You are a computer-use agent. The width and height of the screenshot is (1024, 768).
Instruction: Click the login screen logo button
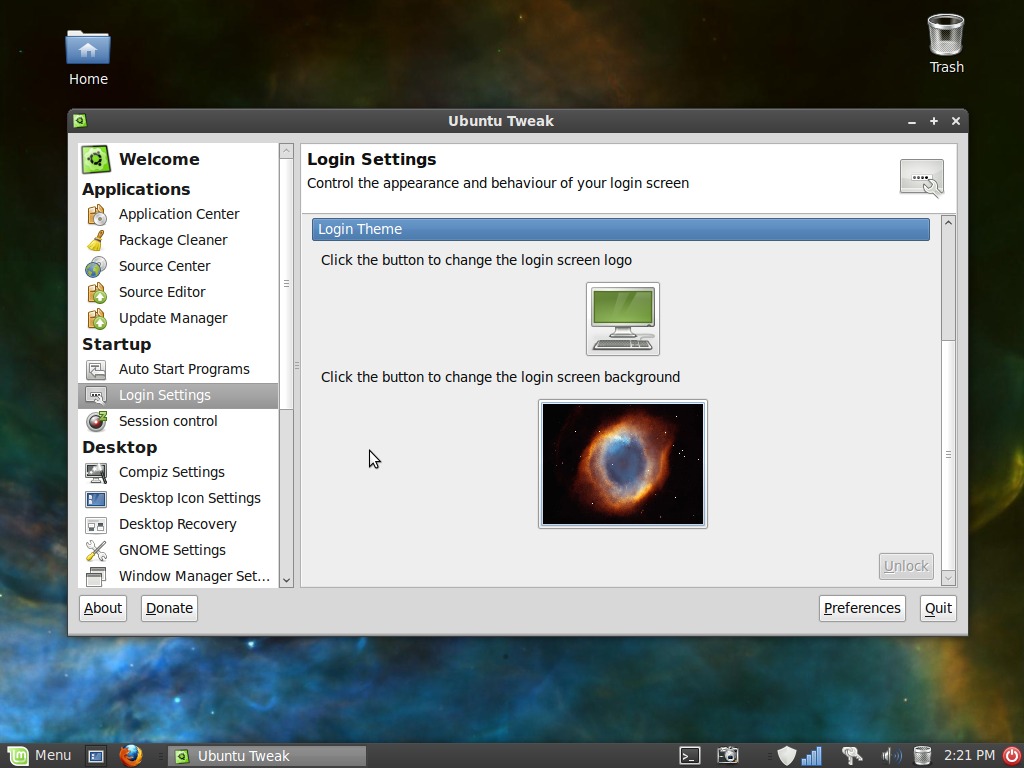coord(623,319)
